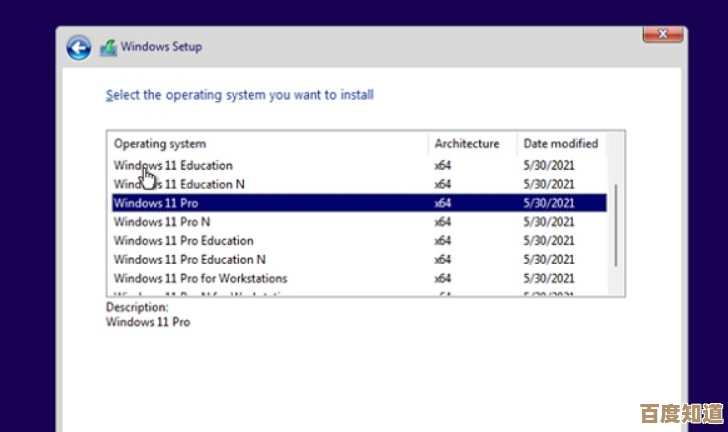Click the Architecture column header
This screenshot has width=728, height=432.
pyautogui.click(x=466, y=143)
